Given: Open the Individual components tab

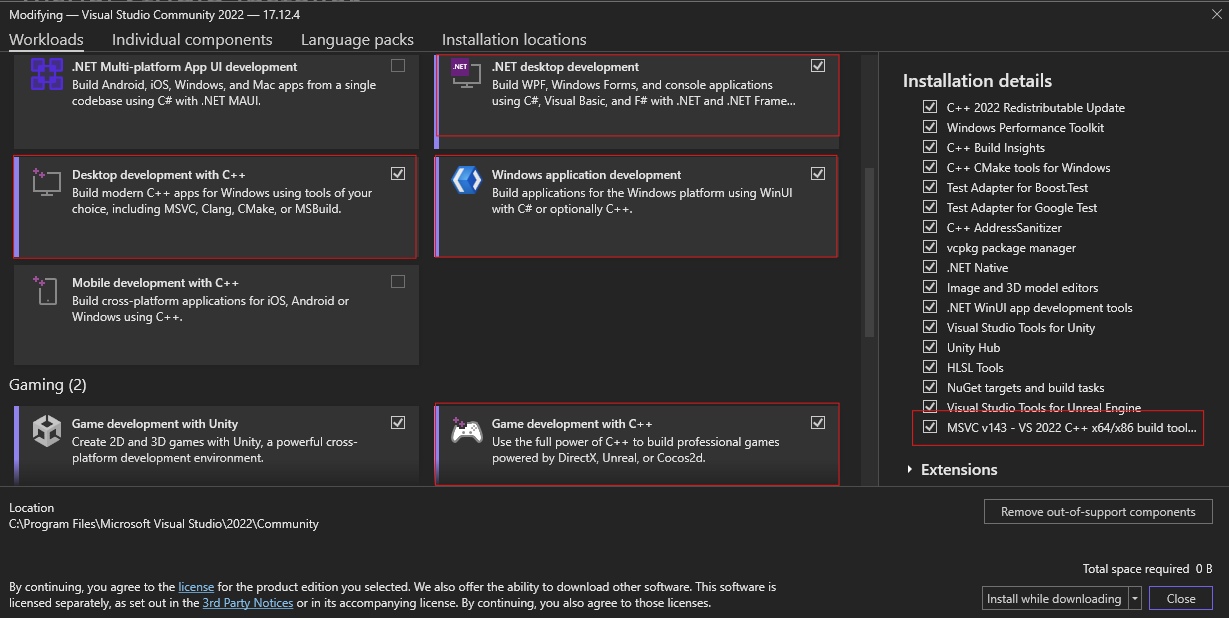Looking at the screenshot, I should 192,40.
